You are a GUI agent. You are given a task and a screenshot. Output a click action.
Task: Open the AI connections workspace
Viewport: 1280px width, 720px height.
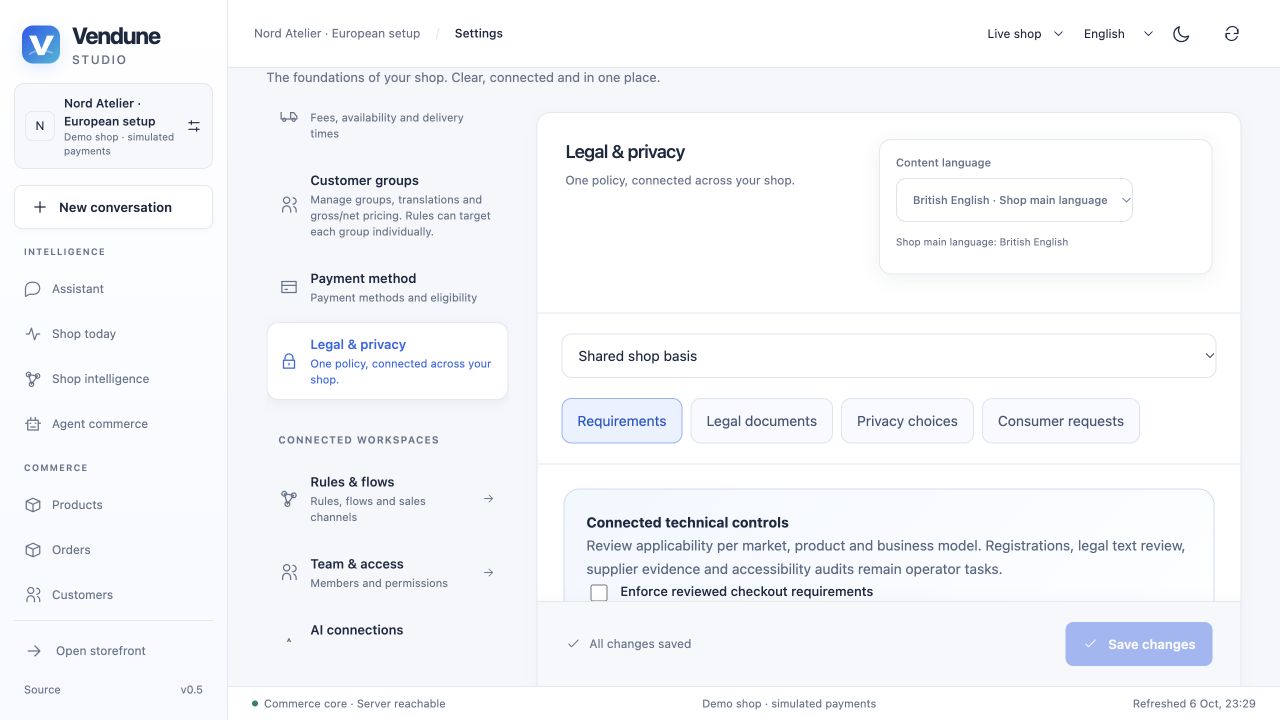click(387, 631)
